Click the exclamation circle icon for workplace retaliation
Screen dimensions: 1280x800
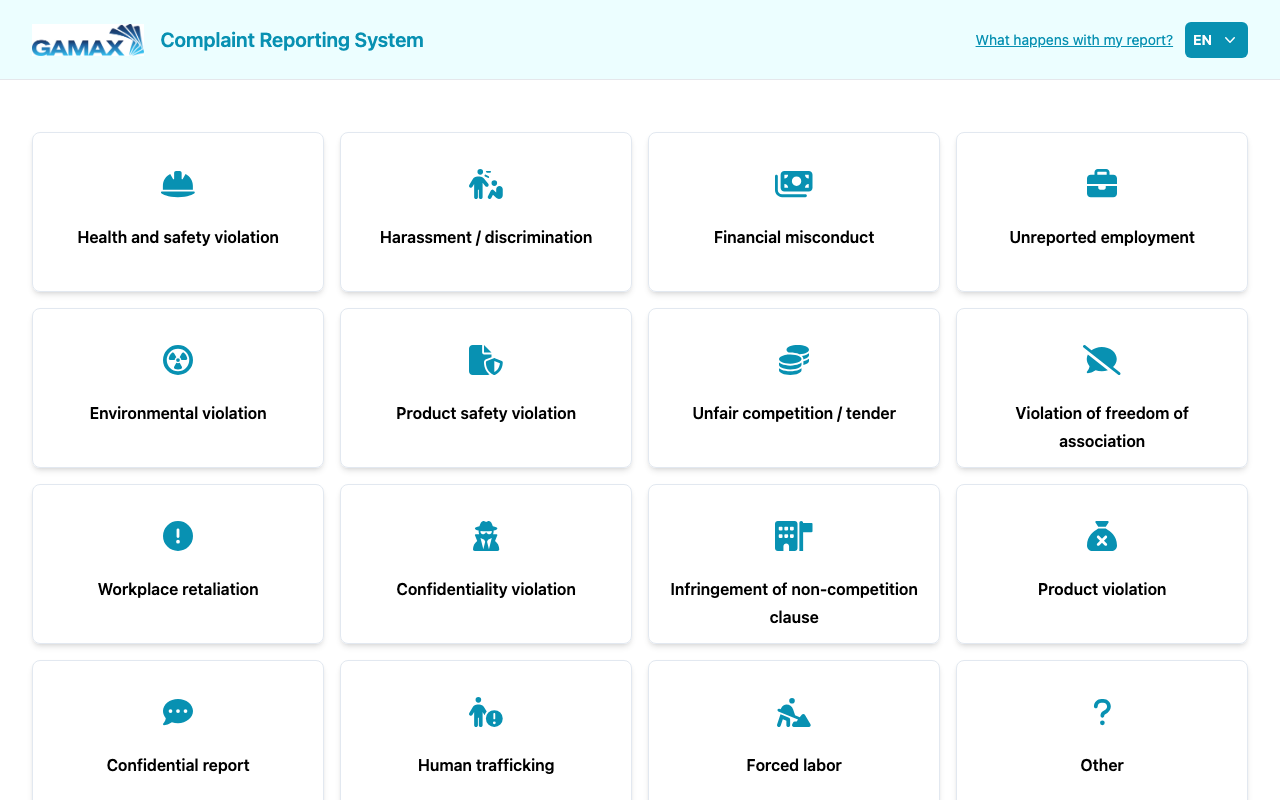pos(178,536)
